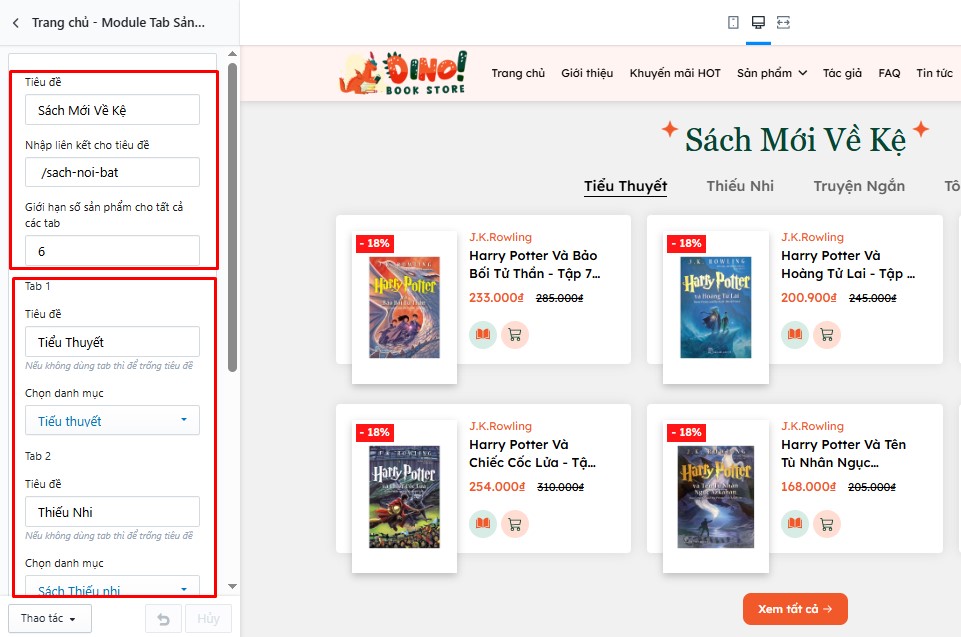Open Trang chủ in the navigation
The image size is (961, 637).
coord(518,73)
